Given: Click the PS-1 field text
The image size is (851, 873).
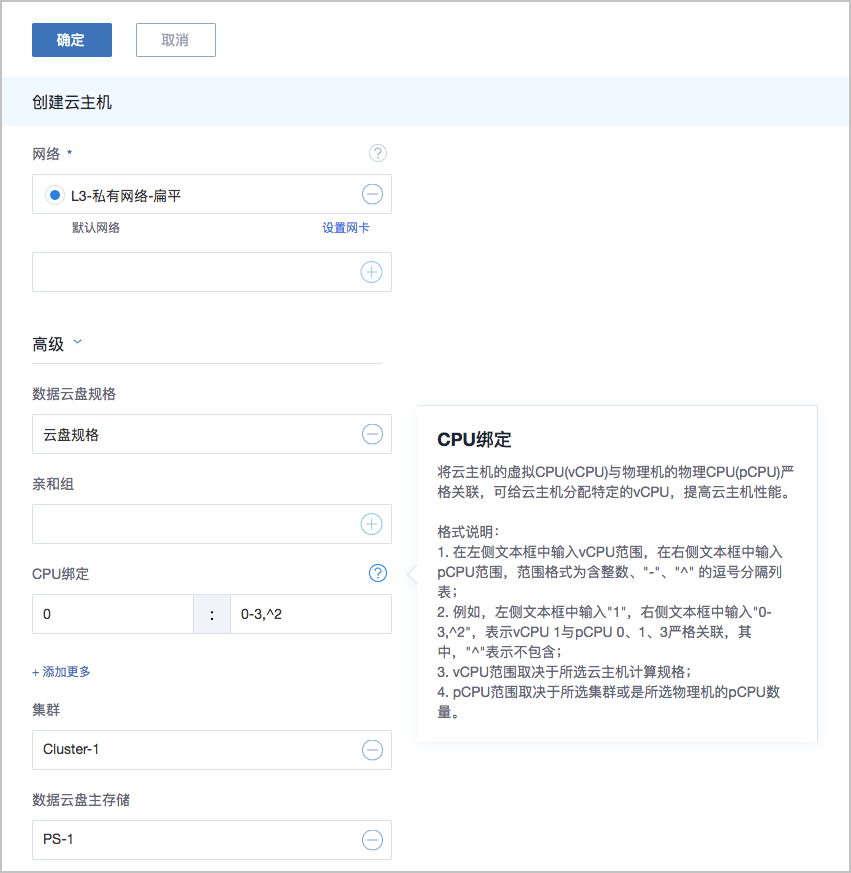Looking at the screenshot, I should pyautogui.click(x=58, y=839).
